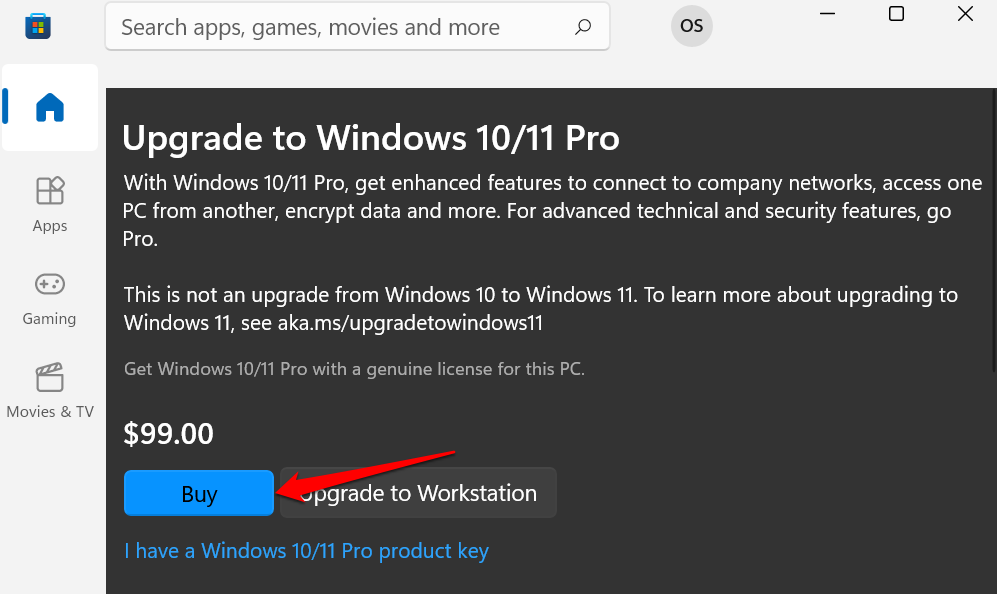Maximize the Microsoft Store window
The height and width of the screenshot is (594, 997).
[x=896, y=13]
